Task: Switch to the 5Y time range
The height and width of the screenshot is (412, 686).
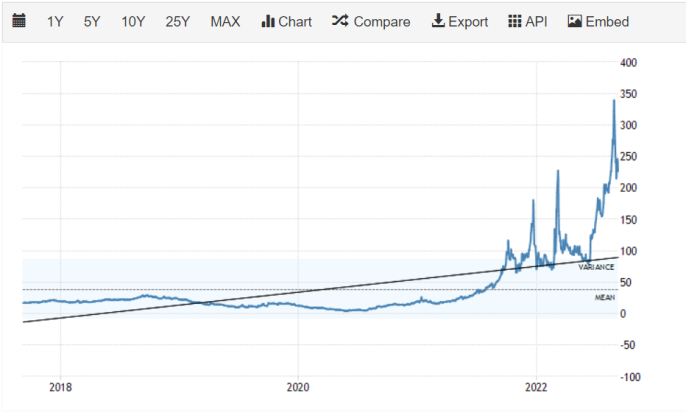Action: coord(92,21)
